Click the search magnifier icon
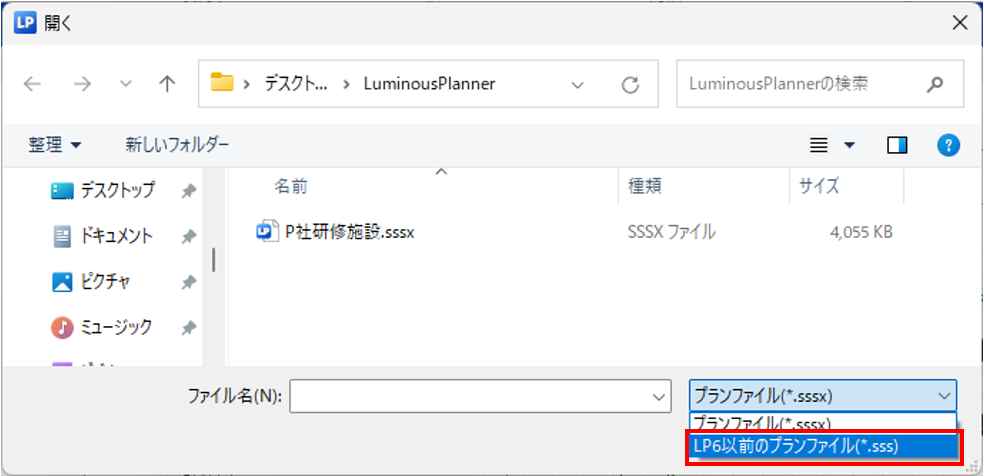984x476 pixels. pos(935,85)
